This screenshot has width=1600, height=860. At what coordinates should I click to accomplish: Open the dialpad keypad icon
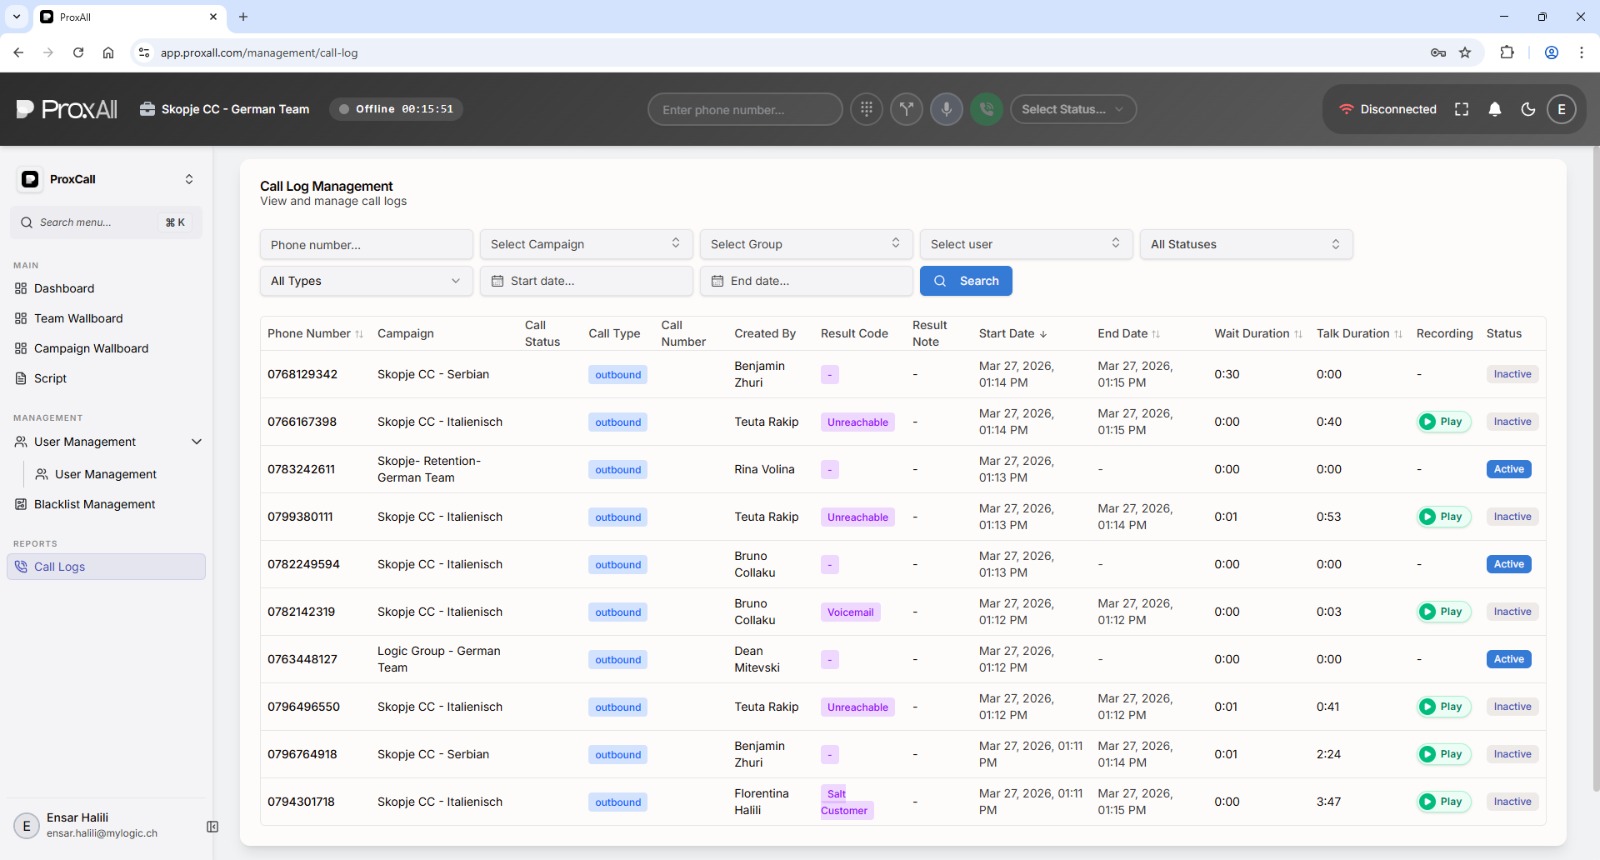tap(867, 109)
